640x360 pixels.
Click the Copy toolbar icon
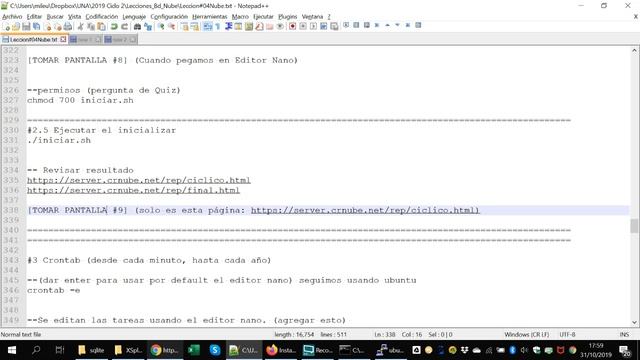tap(91, 27)
